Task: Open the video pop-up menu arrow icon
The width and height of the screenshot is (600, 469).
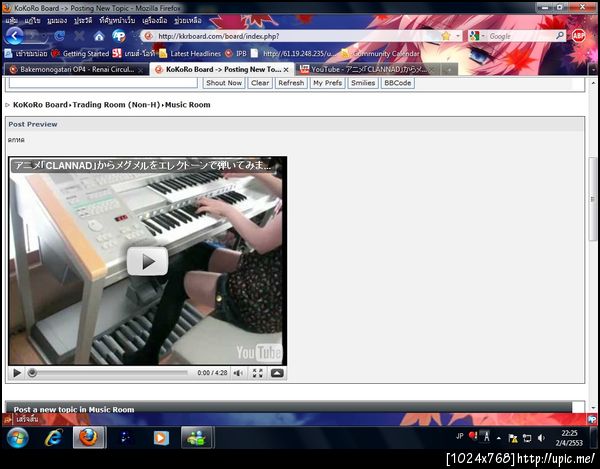Action: 277,373
